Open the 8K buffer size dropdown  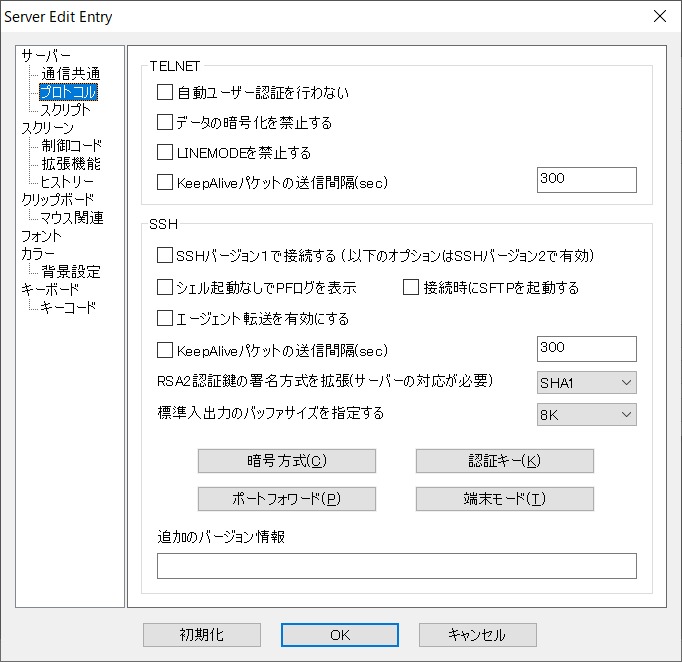click(x=587, y=415)
